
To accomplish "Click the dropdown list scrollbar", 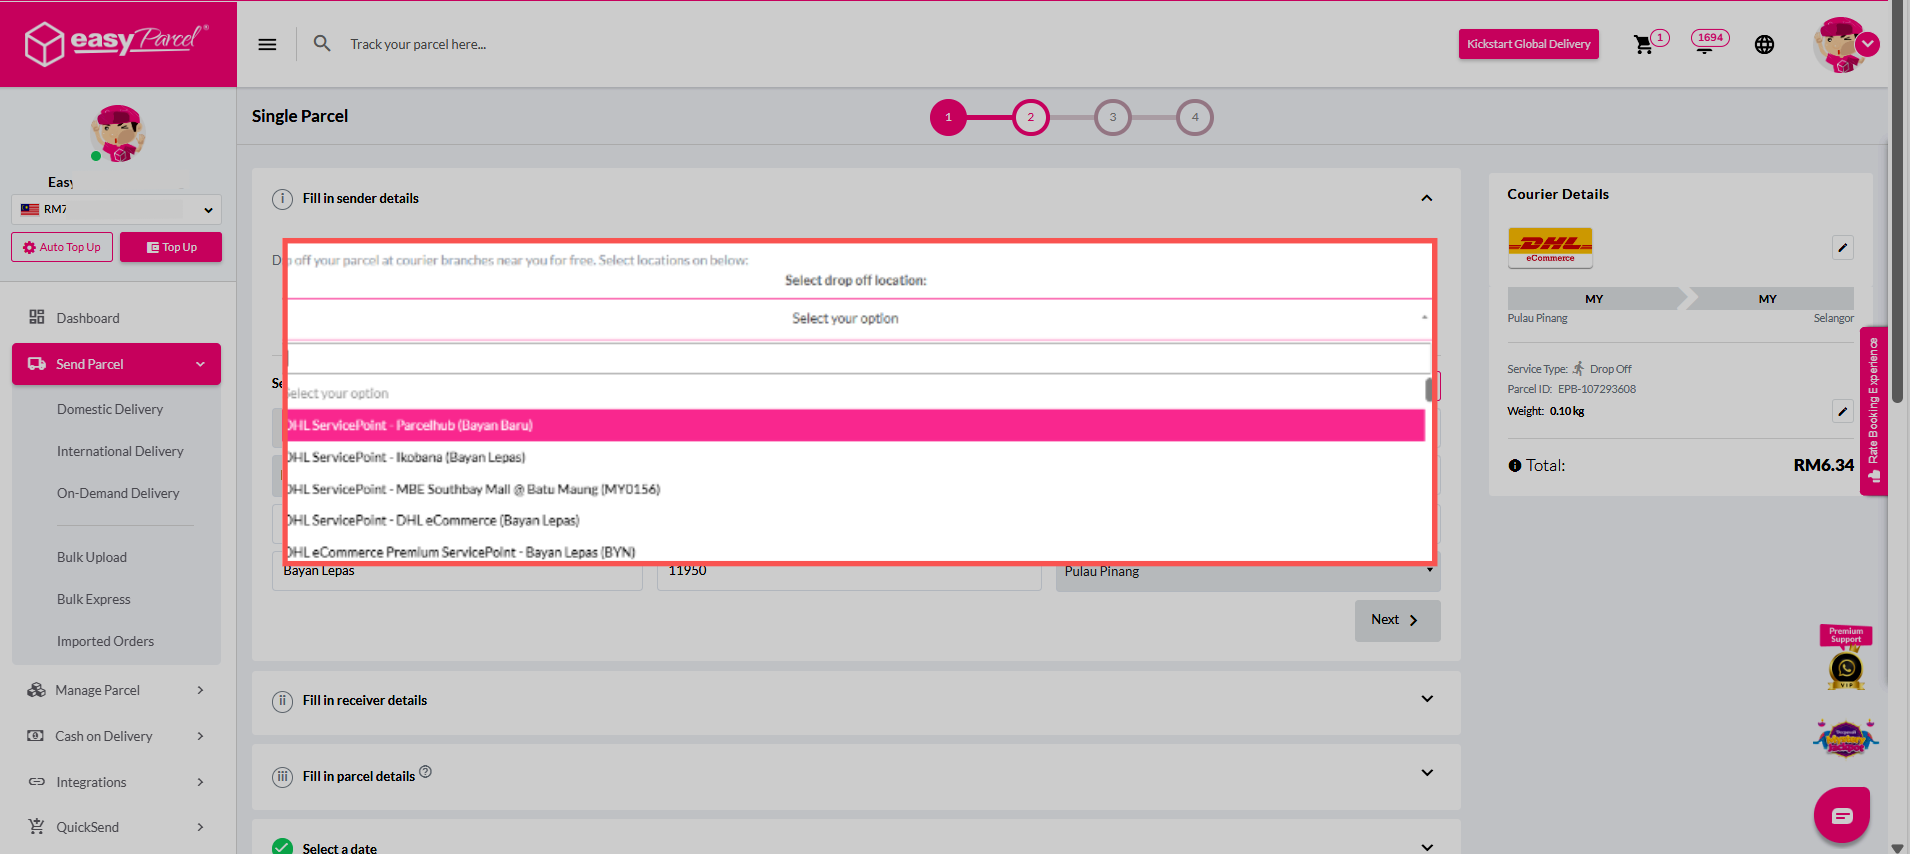I will tap(1429, 390).
